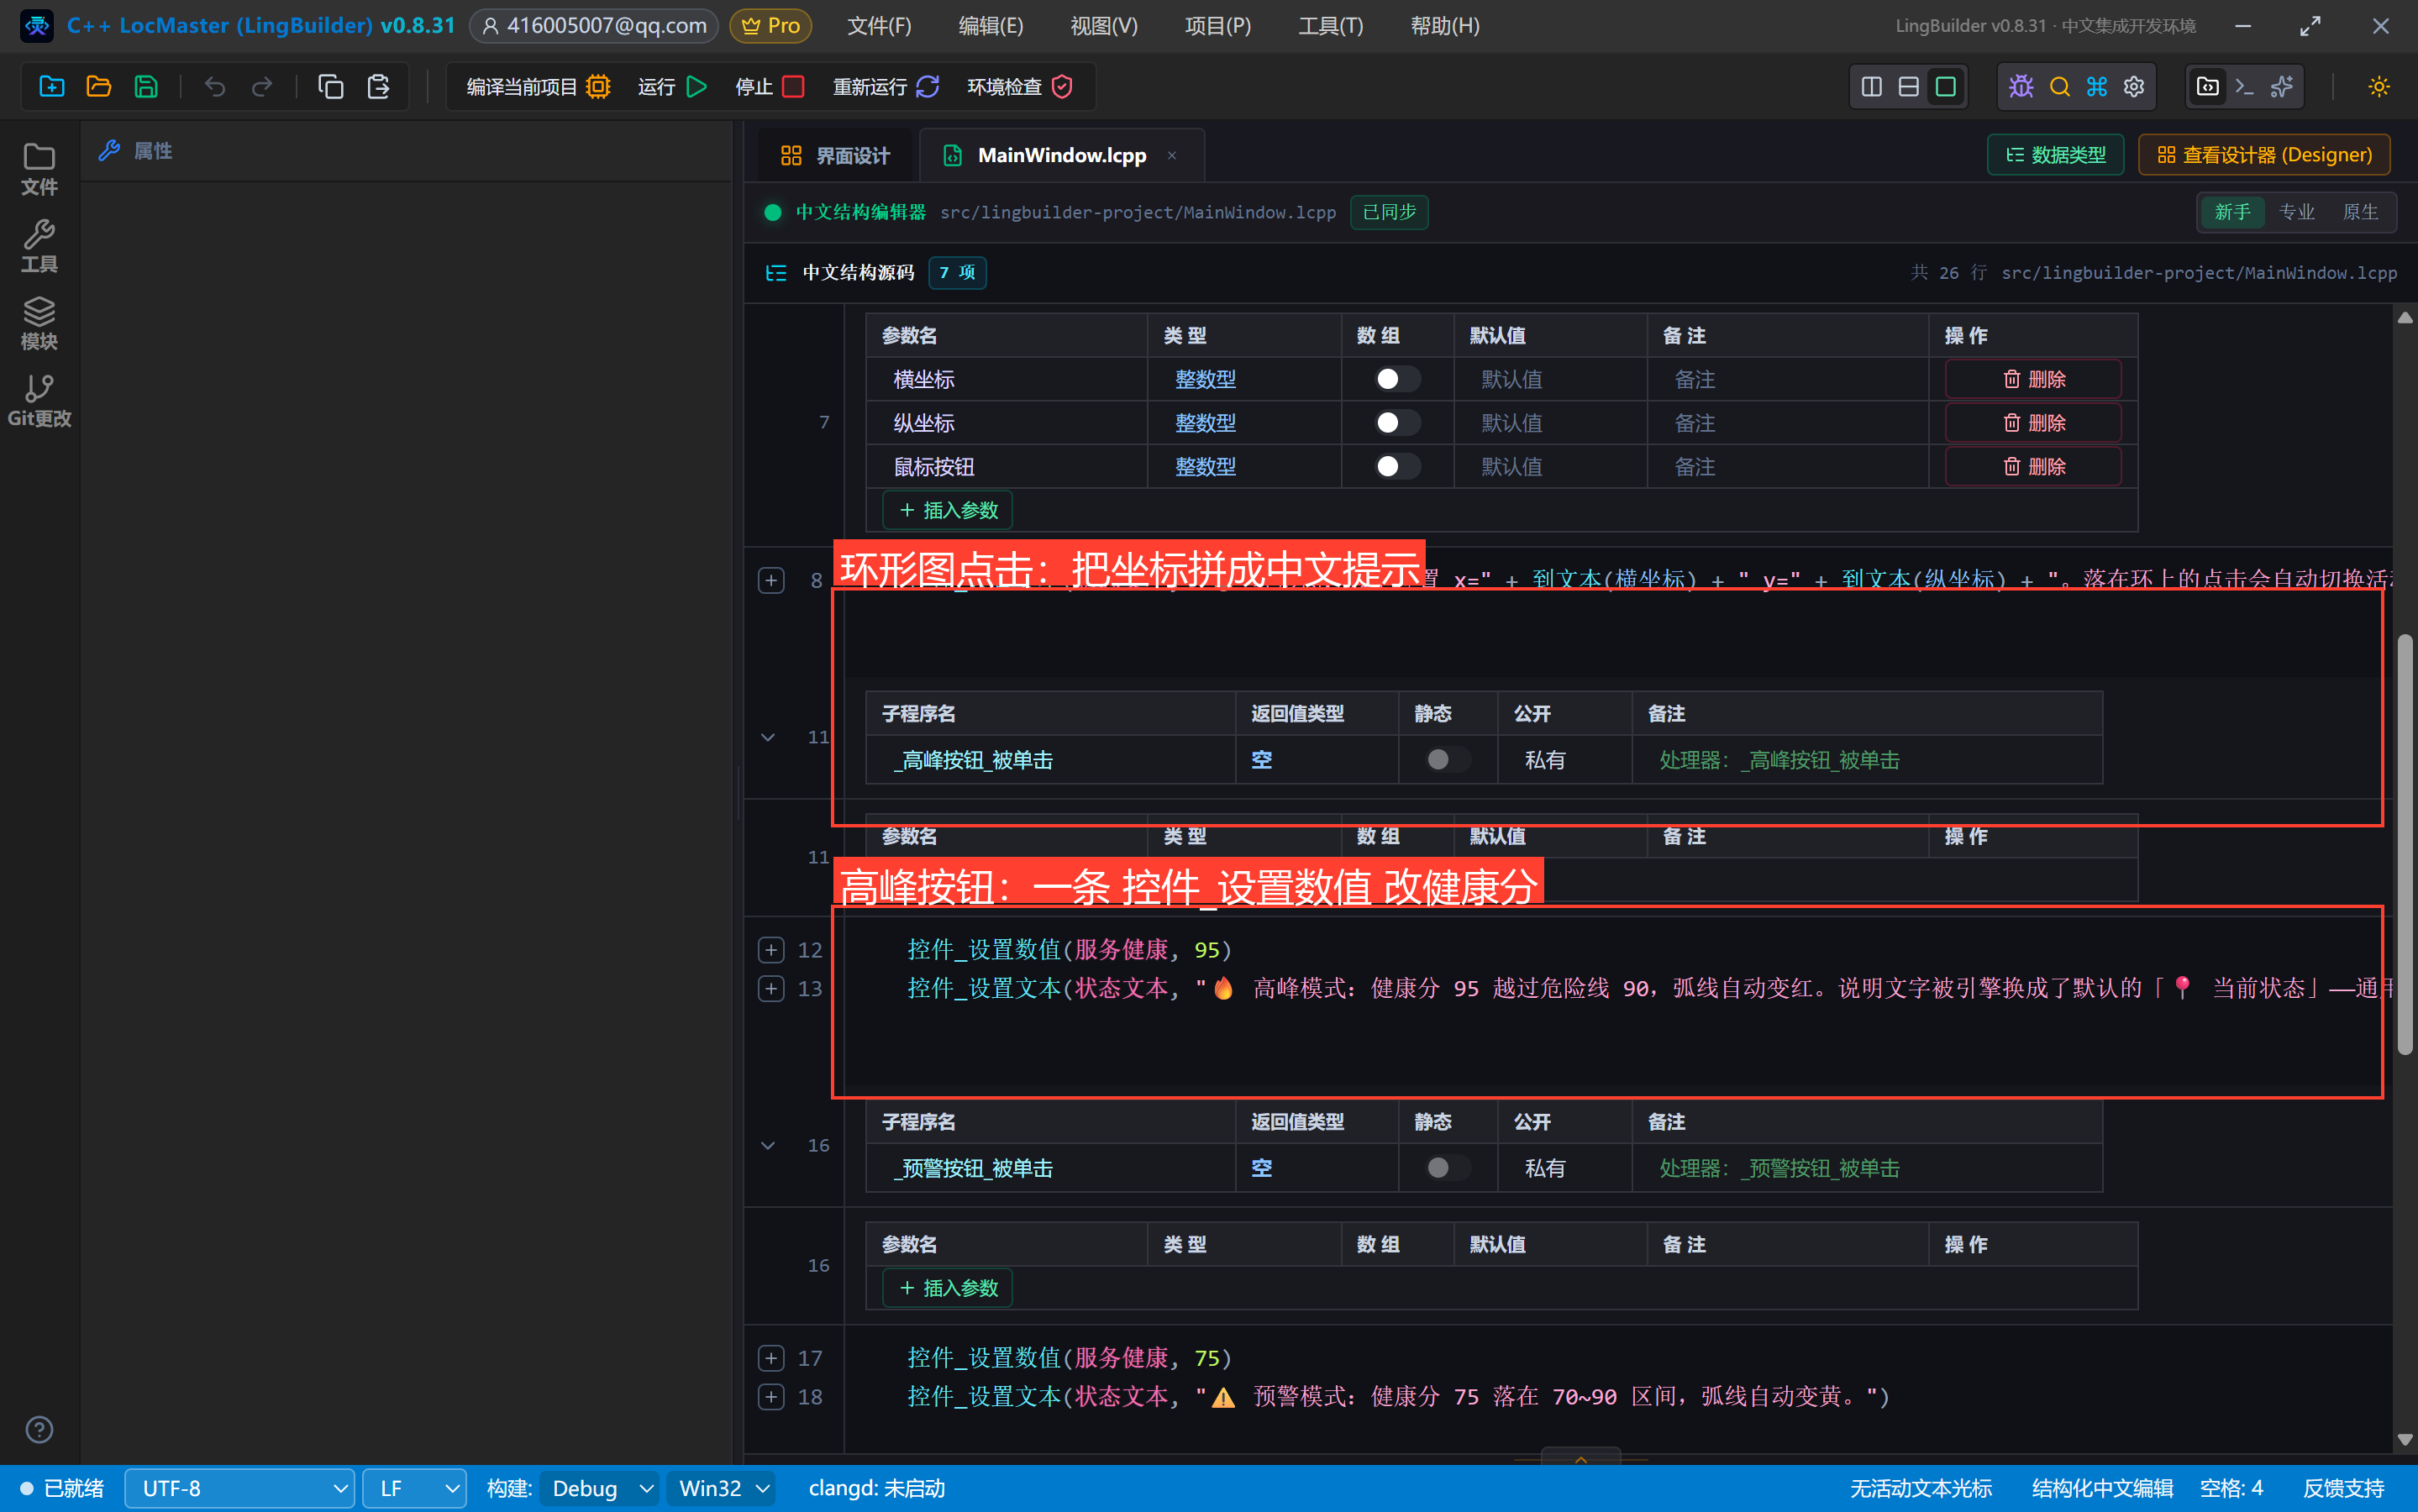This screenshot has height=1512, width=2418.
Task: Open the Win32 platform dropdown
Action: point(722,1488)
